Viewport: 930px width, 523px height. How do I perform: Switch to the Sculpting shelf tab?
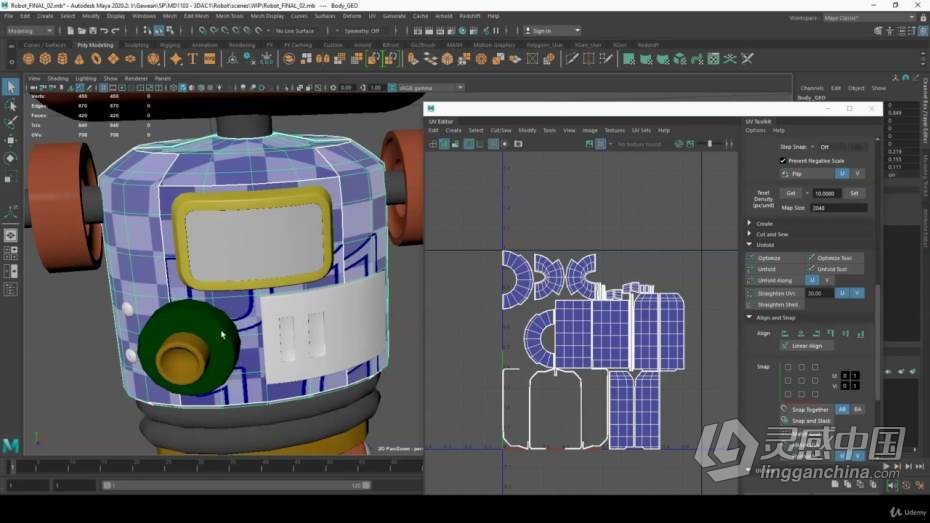click(136, 45)
